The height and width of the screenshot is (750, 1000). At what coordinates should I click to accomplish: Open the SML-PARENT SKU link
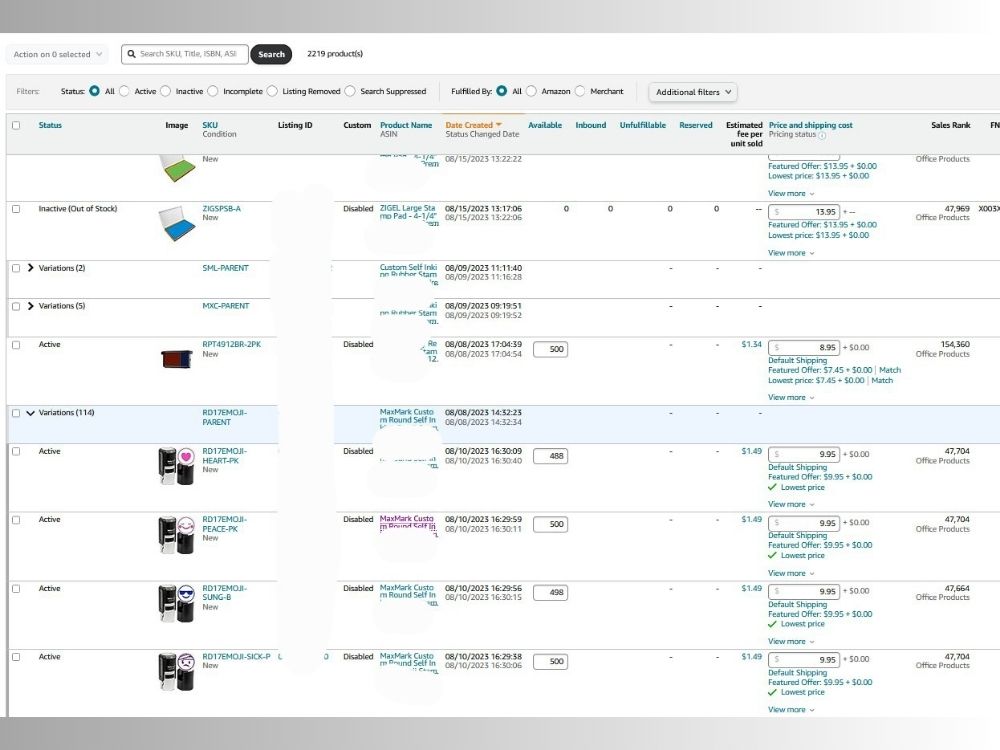click(x=225, y=268)
